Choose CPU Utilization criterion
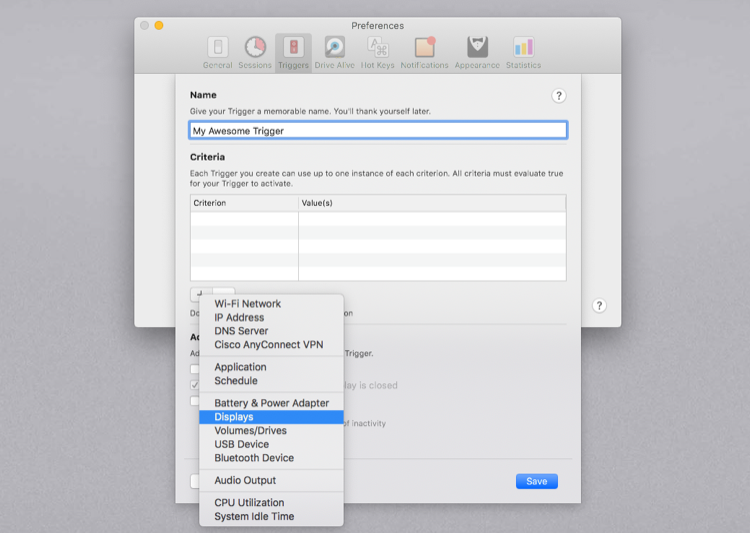The height and width of the screenshot is (533, 750). pos(271,503)
